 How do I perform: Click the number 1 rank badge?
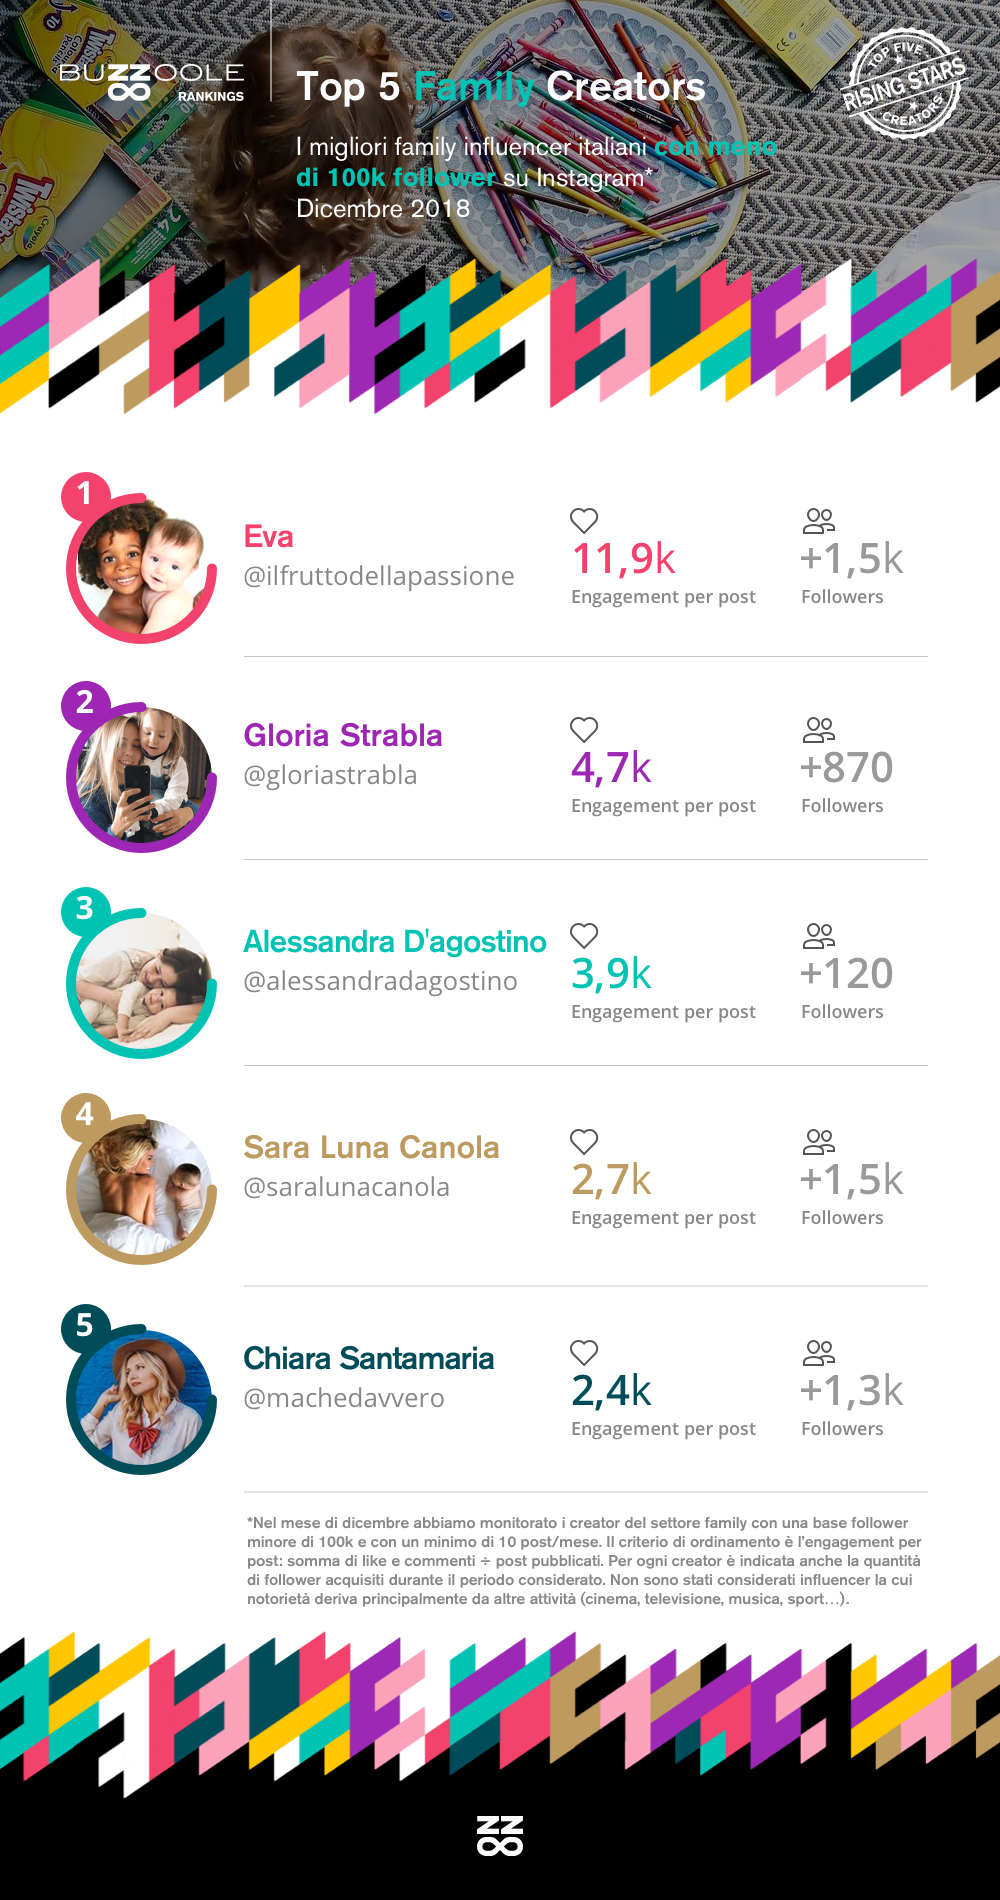tap(84, 494)
